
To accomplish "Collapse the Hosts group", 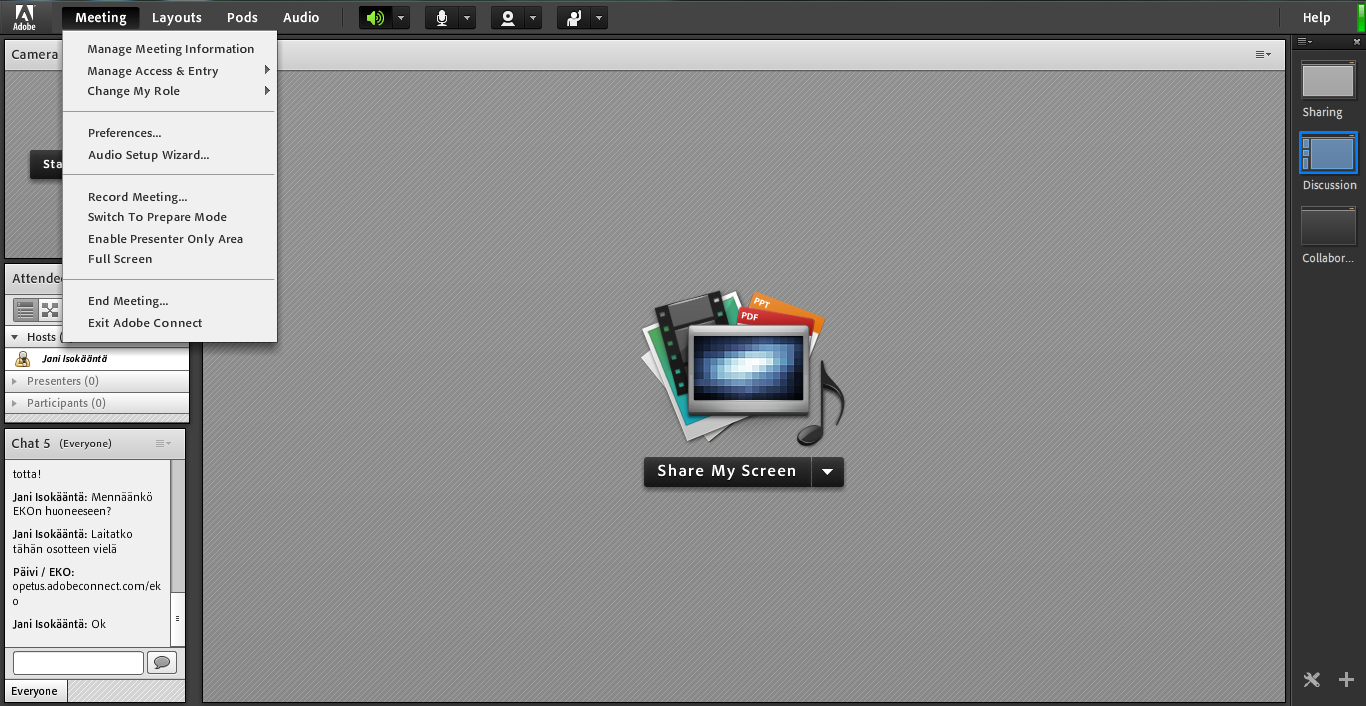I will [15, 337].
